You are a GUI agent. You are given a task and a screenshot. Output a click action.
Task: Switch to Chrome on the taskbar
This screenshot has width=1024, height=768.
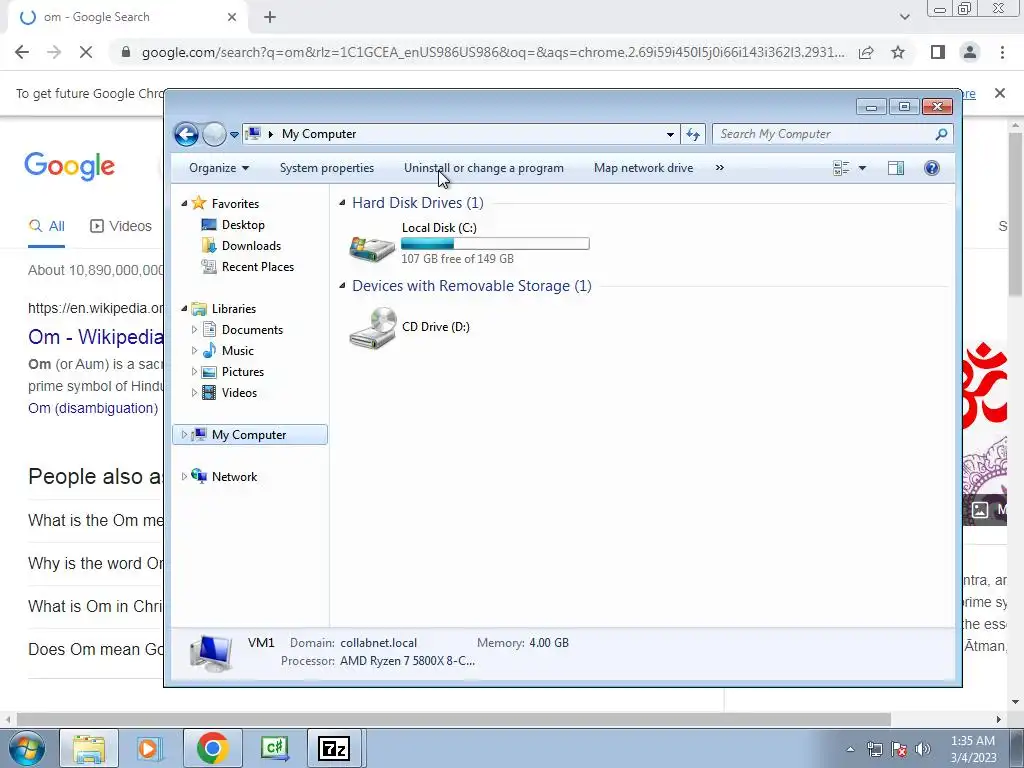(x=212, y=748)
